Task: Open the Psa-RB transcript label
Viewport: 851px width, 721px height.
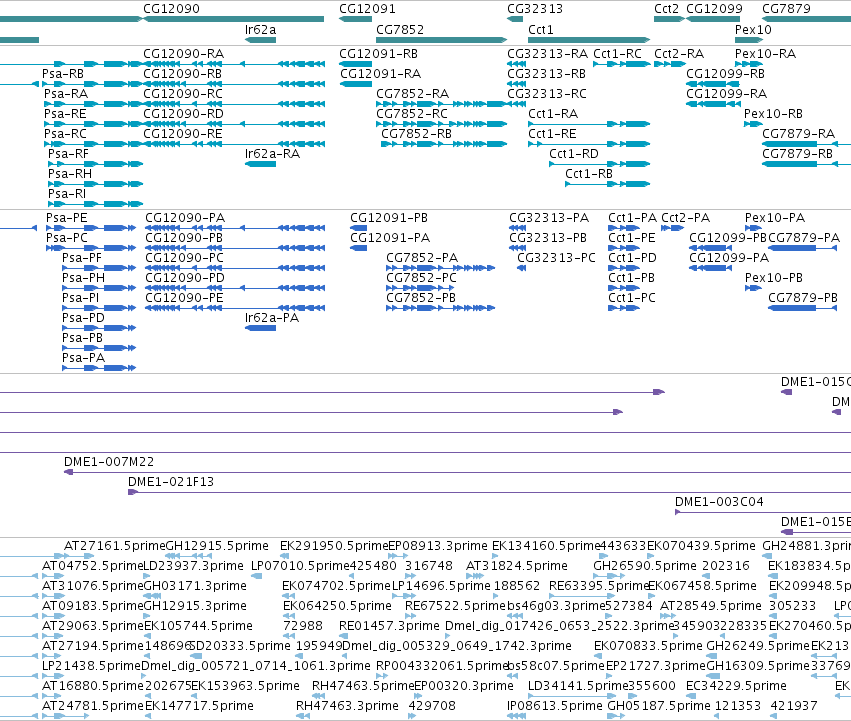Action: 62,73
